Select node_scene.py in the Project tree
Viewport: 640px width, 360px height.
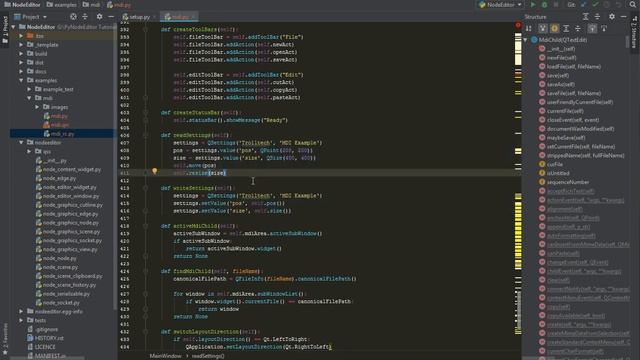(x=60, y=267)
